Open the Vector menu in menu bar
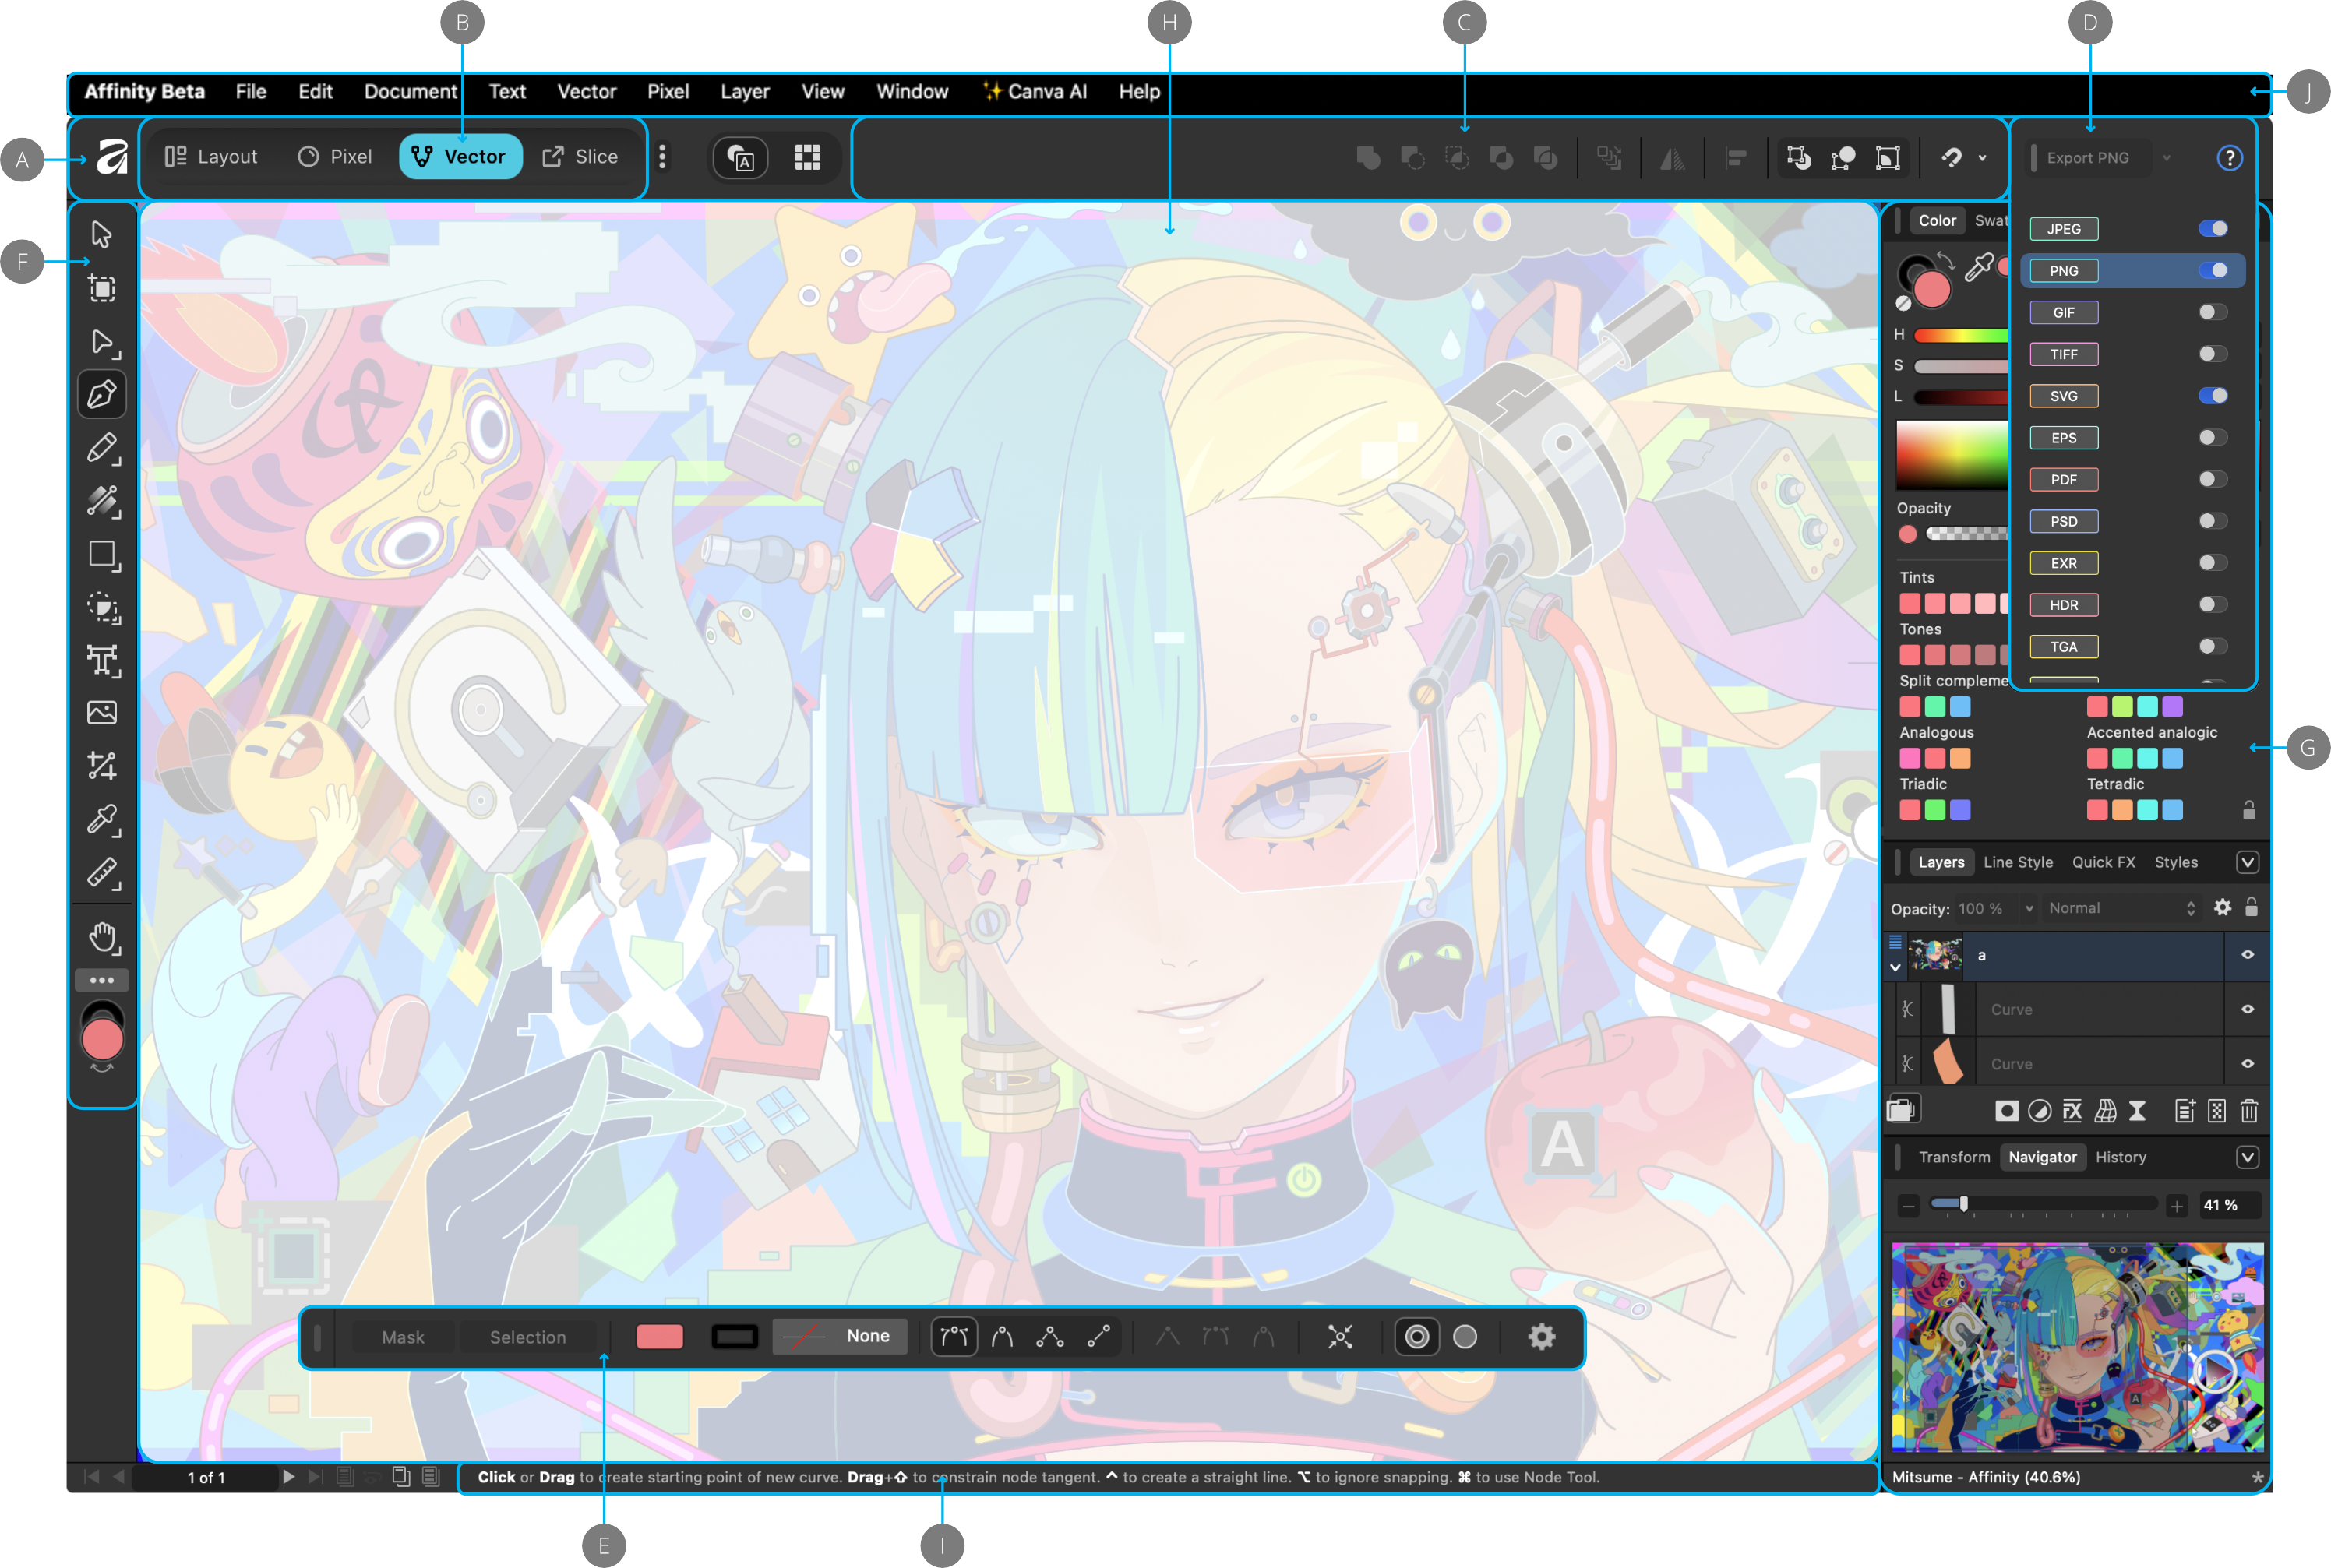The image size is (2331, 1568). [586, 92]
